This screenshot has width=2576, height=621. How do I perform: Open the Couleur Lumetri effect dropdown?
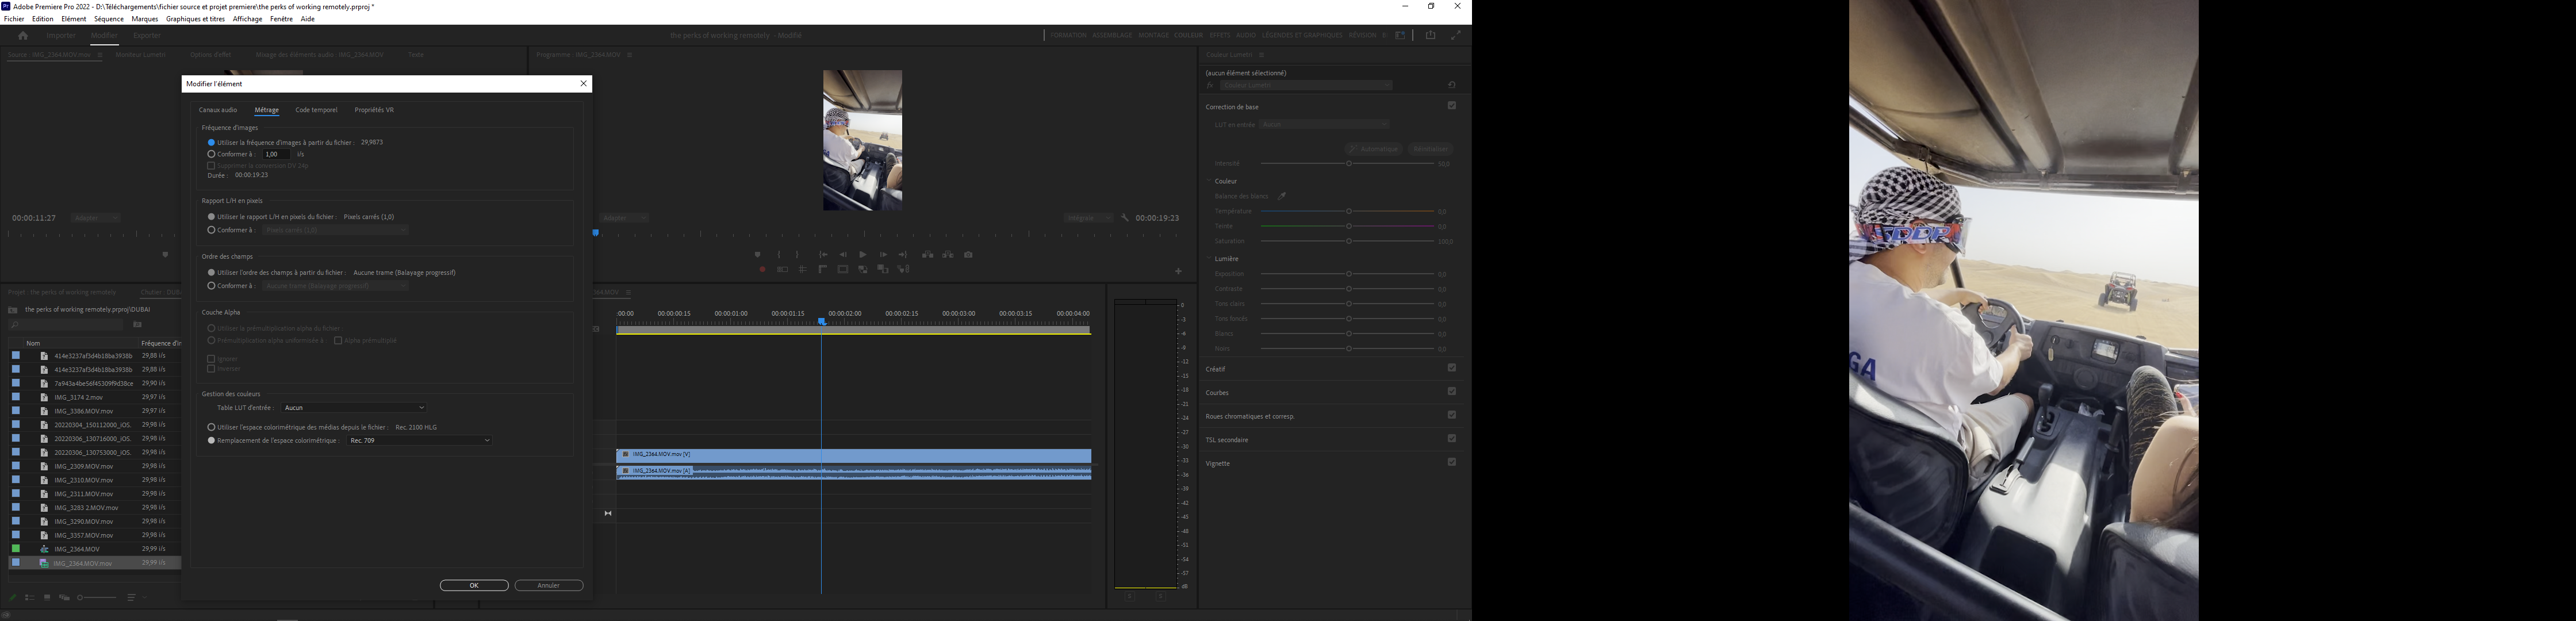(x=1306, y=85)
